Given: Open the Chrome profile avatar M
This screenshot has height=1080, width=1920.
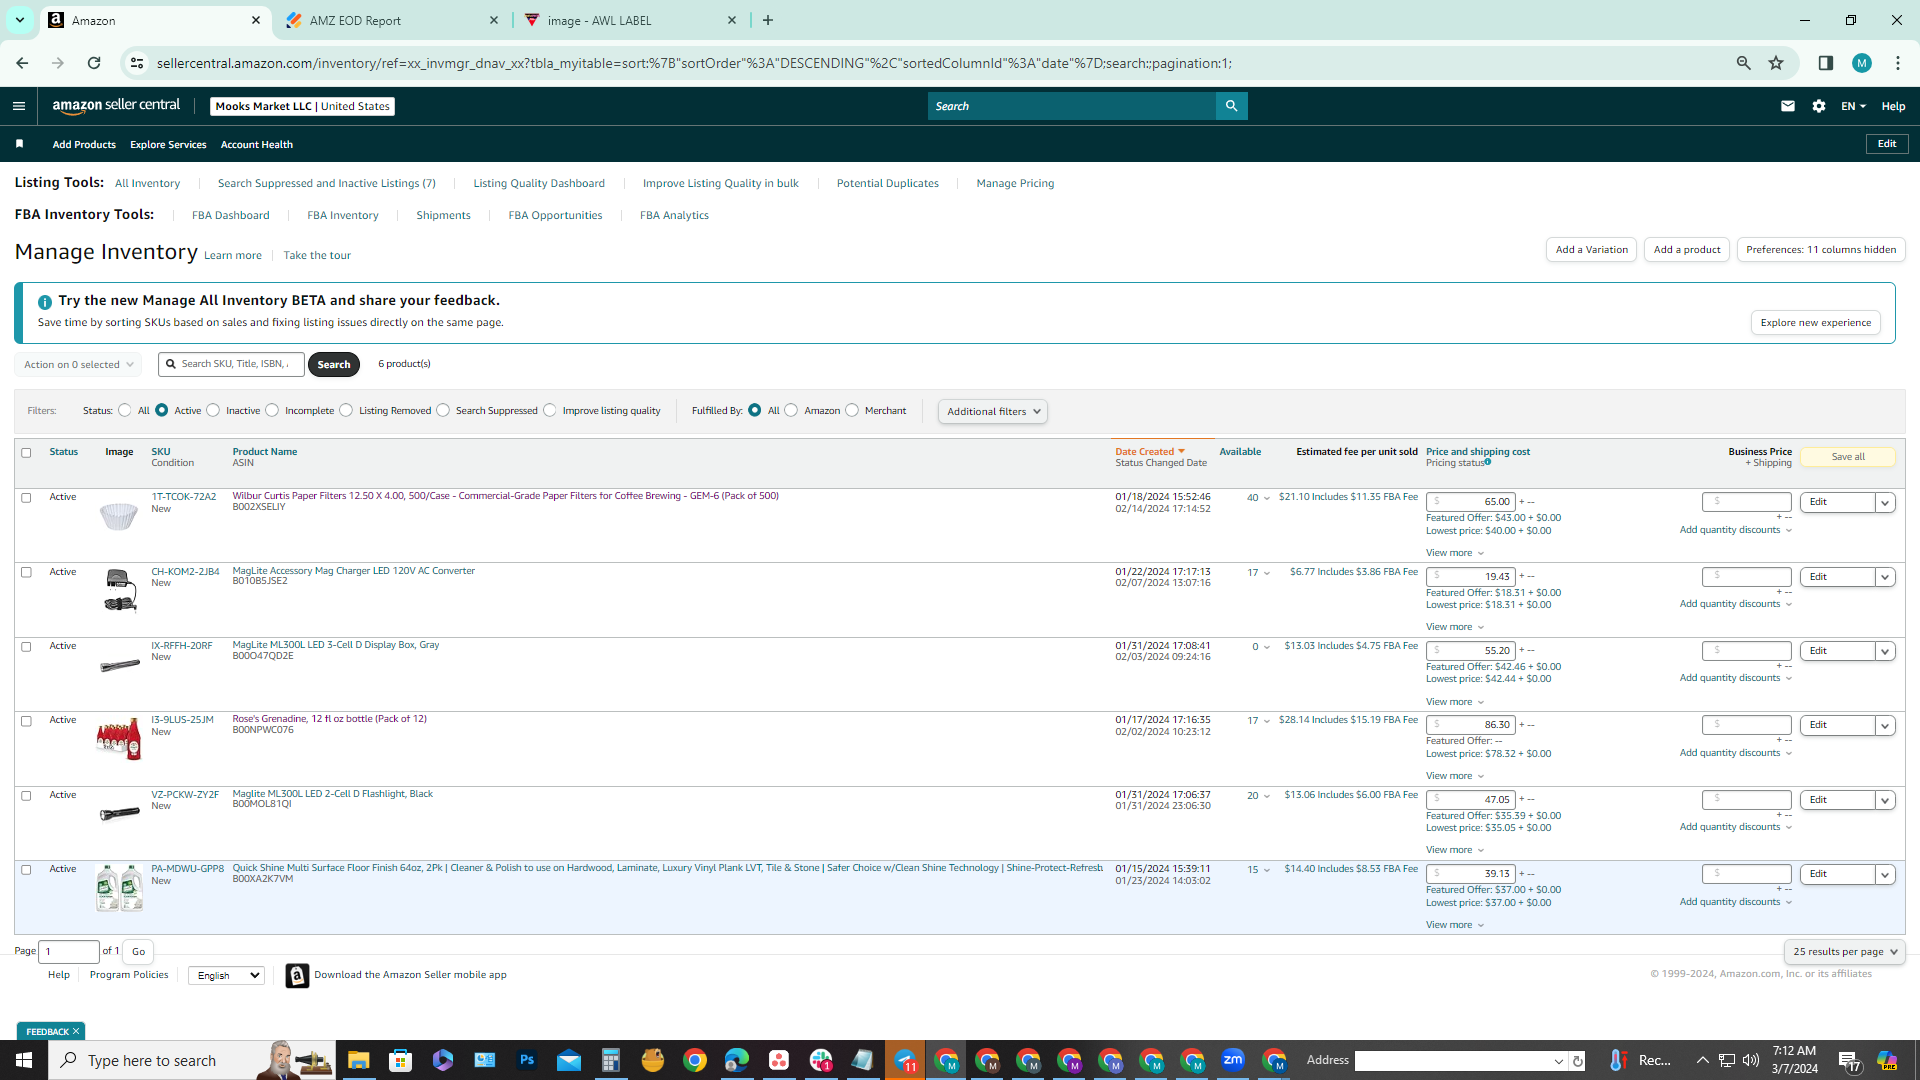Looking at the screenshot, I should (1861, 63).
